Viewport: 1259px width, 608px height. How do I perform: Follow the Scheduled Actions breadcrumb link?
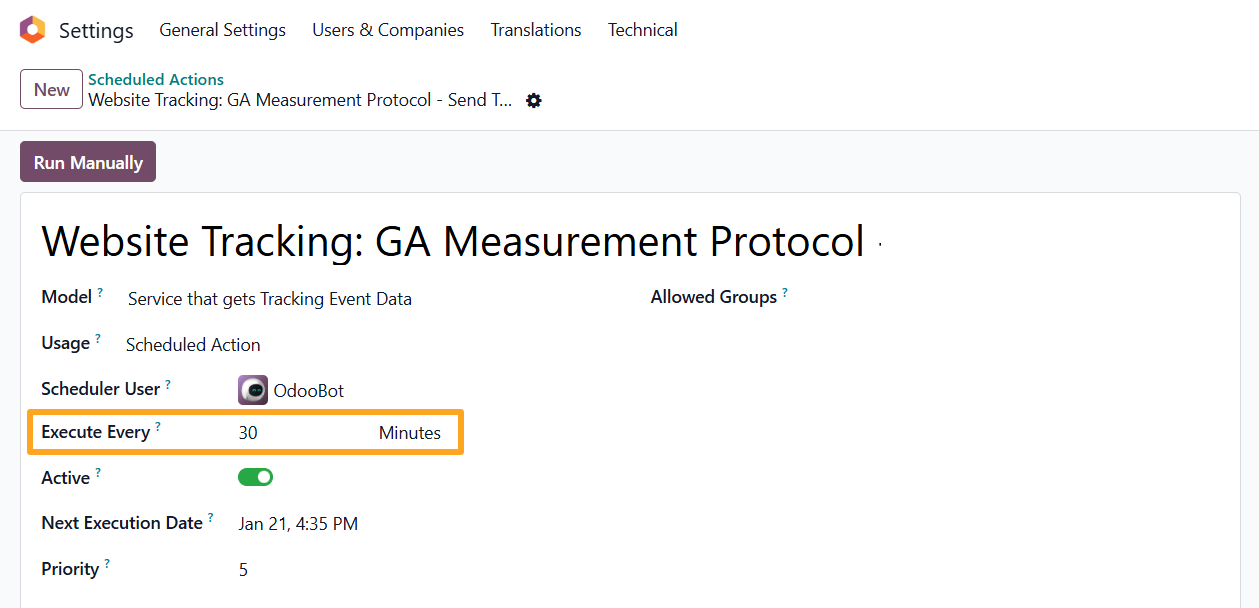[x=155, y=79]
